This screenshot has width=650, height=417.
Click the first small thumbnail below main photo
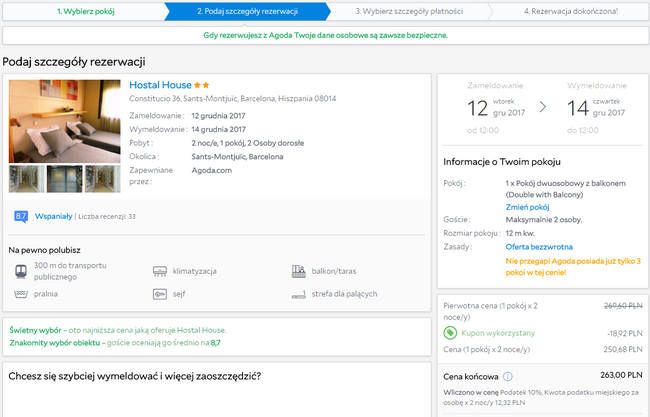point(26,178)
